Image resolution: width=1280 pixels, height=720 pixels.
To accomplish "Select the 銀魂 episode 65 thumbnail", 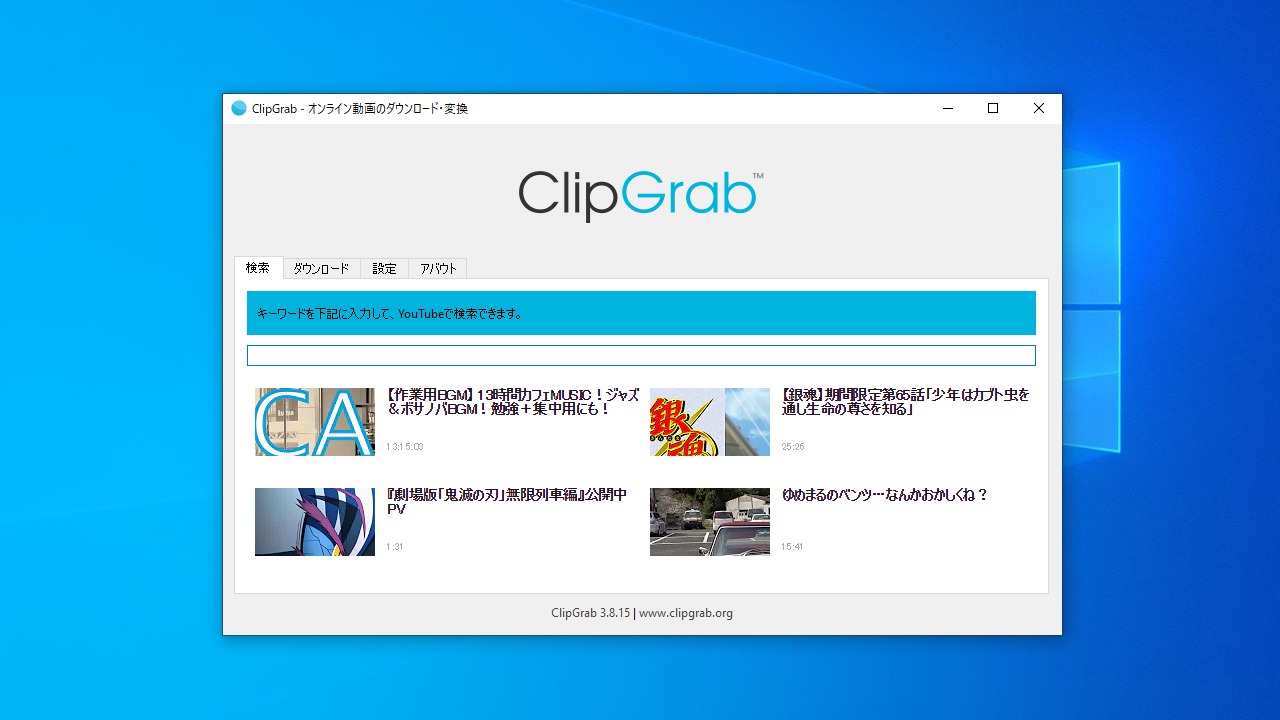I will click(710, 422).
